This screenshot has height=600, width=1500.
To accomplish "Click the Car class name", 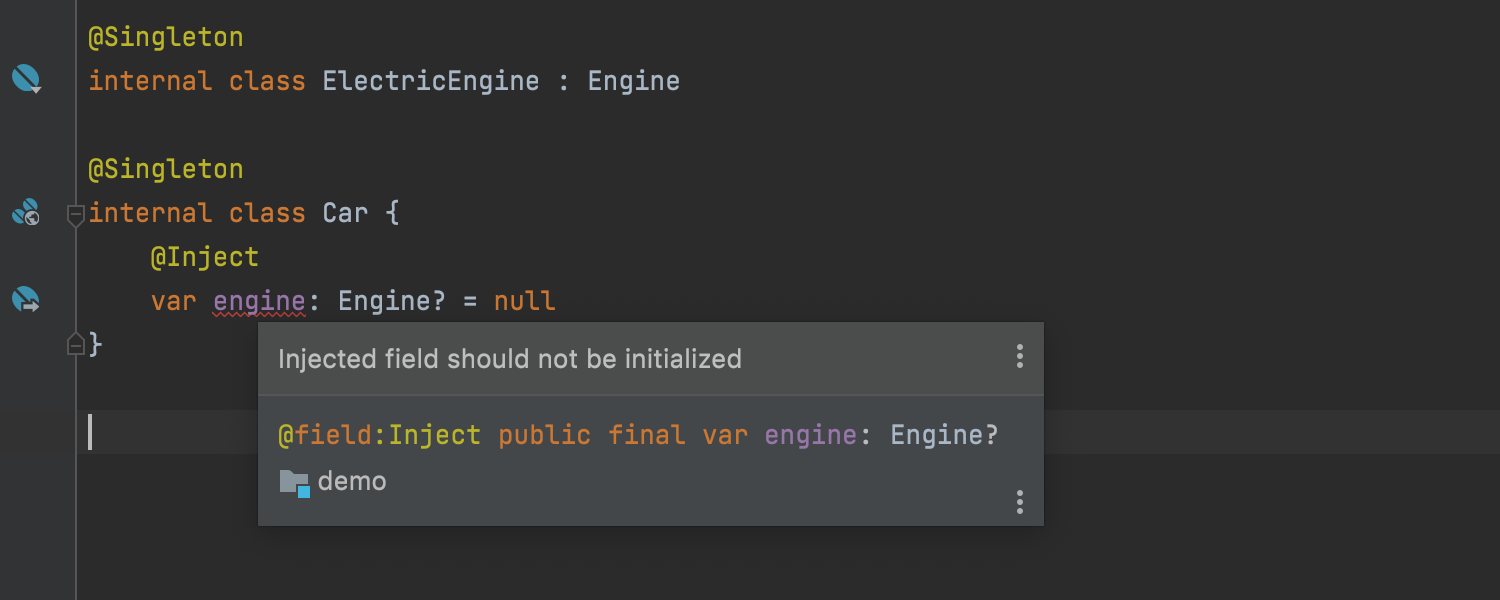I will point(345,213).
